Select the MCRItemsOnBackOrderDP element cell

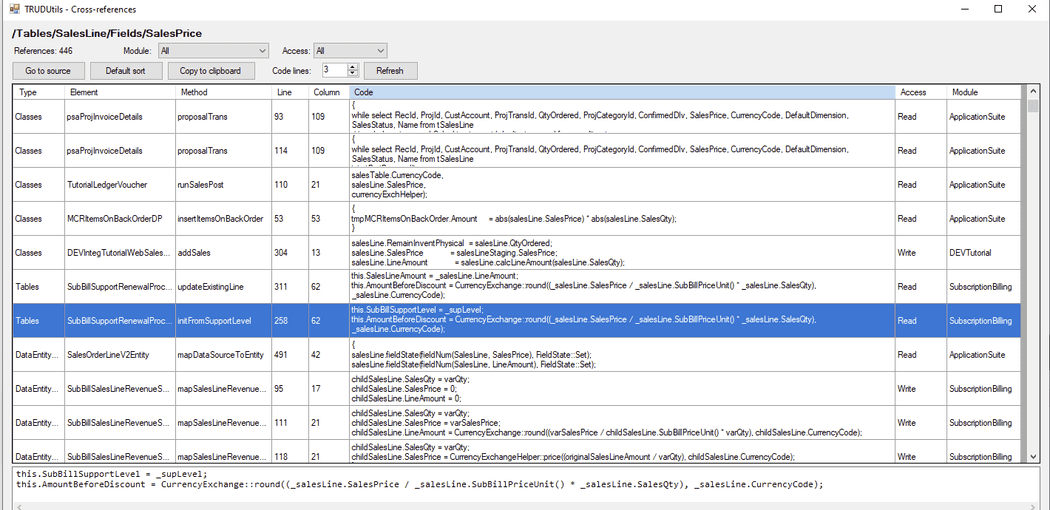[x=119, y=219]
